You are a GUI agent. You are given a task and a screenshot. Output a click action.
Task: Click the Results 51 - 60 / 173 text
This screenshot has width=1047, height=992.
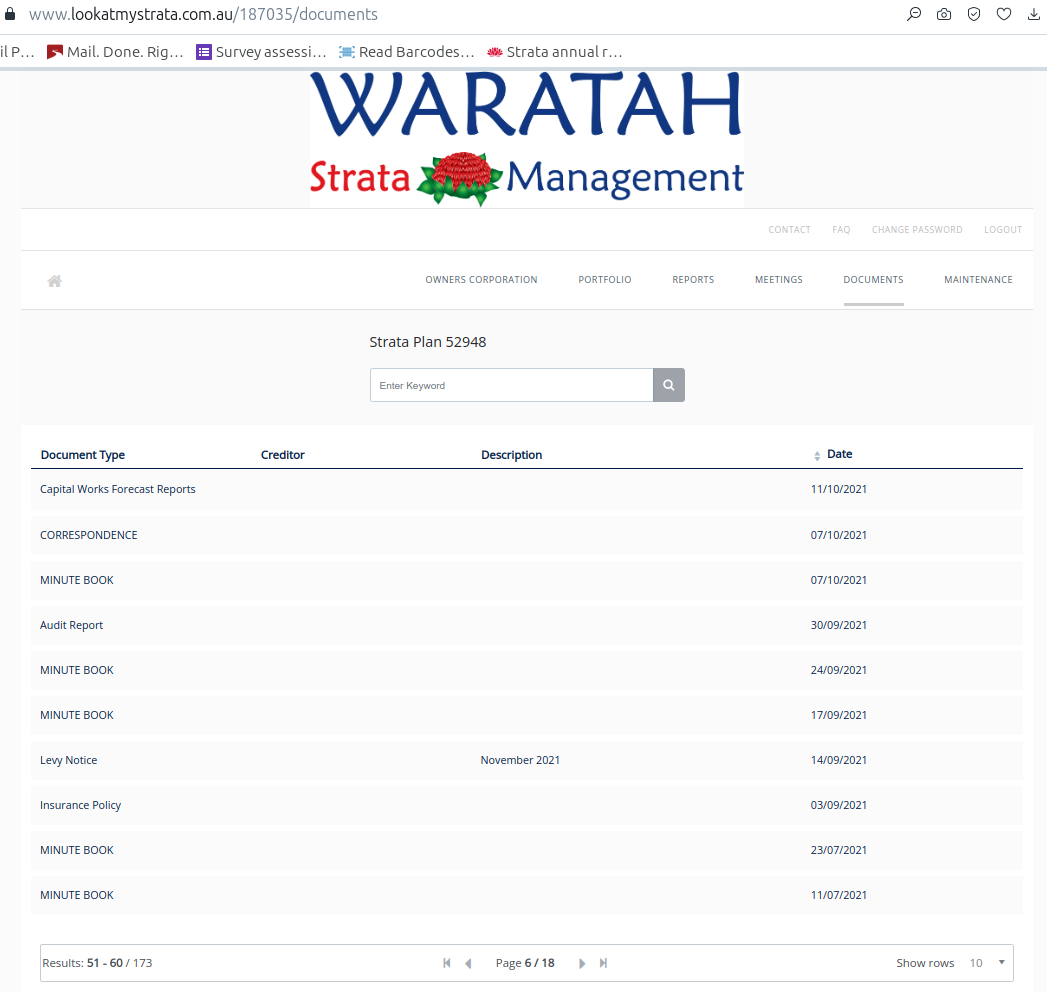pos(97,963)
